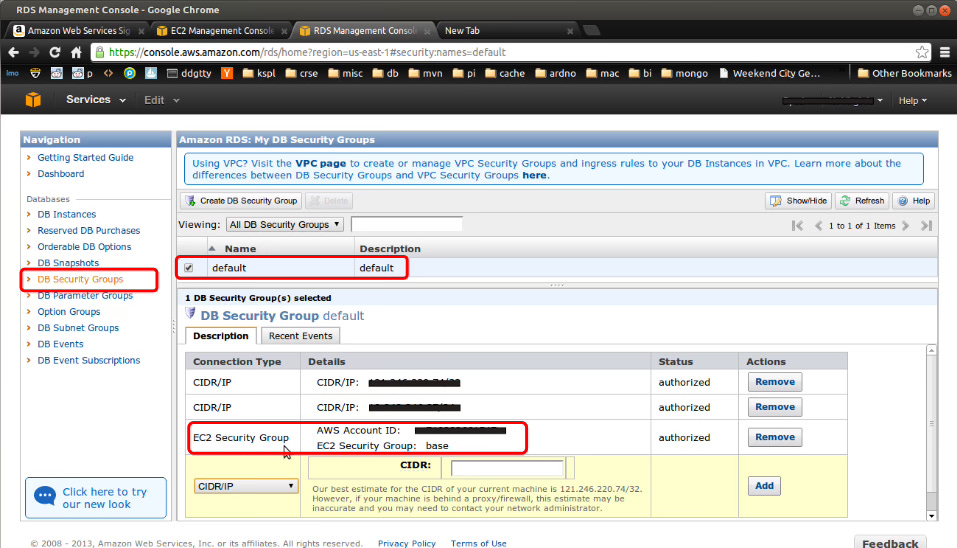Open the sailboat bookmark icon
957x548 pixels.
pos(151,73)
